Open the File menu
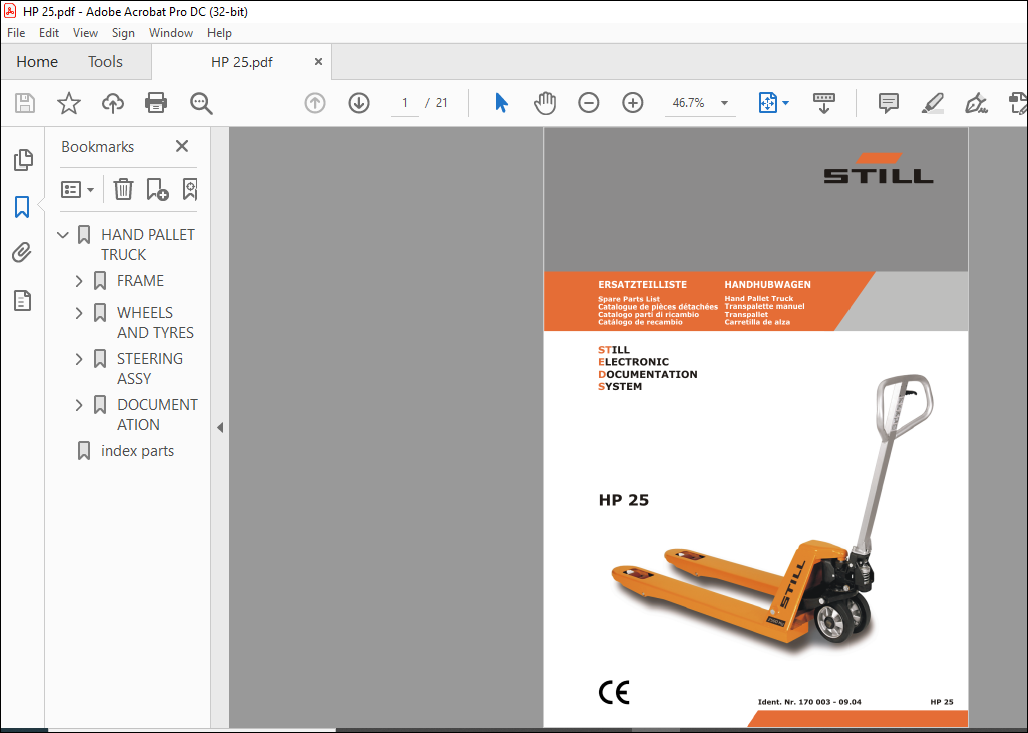 coord(16,33)
